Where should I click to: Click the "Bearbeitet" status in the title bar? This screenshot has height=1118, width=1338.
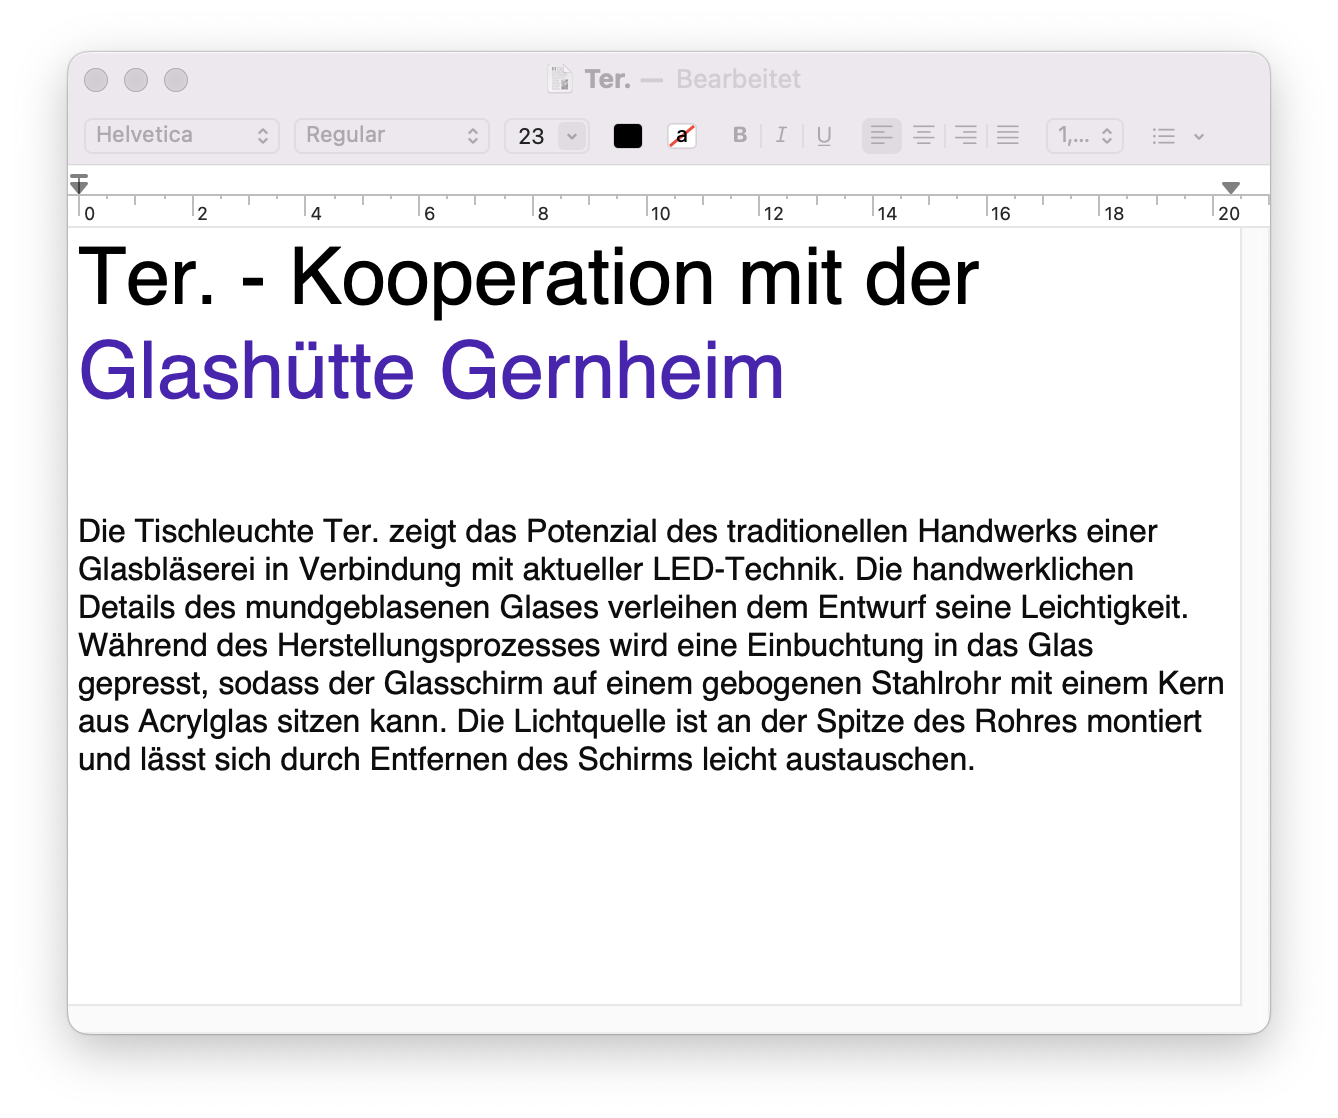click(739, 79)
